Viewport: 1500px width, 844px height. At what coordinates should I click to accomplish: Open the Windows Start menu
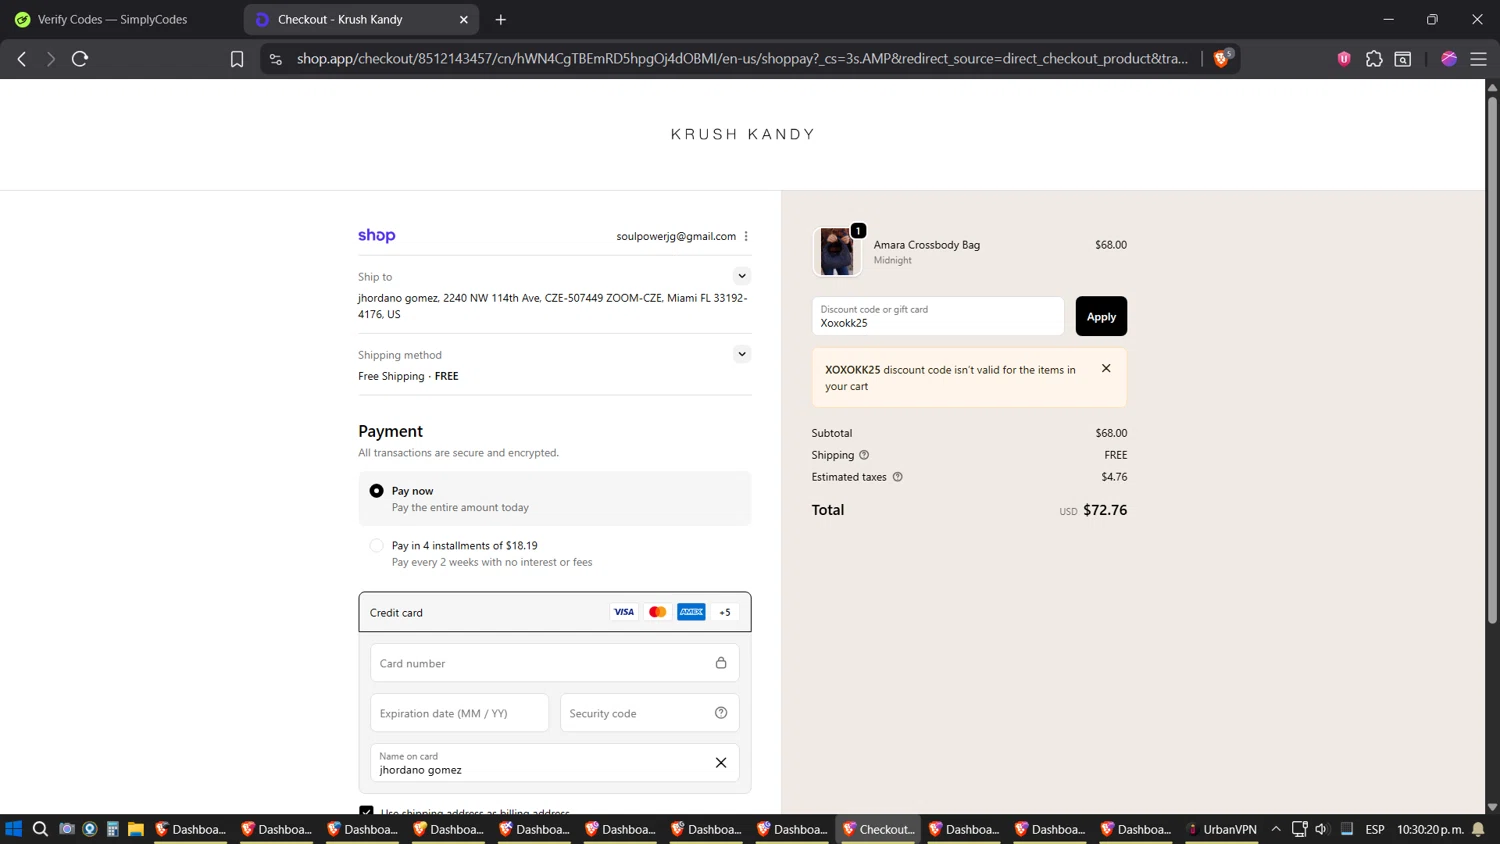click(x=14, y=829)
